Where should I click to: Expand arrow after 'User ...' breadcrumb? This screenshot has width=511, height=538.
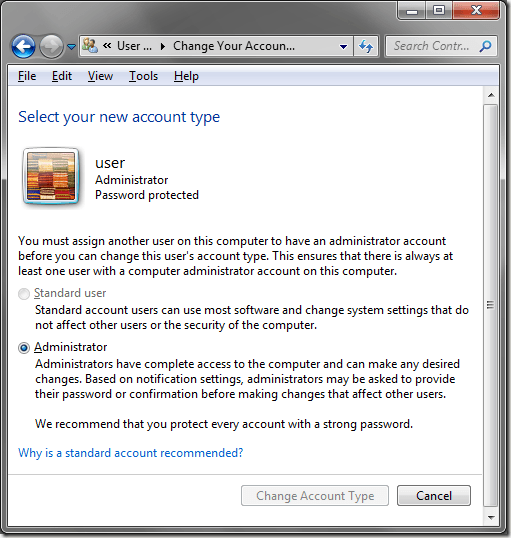pos(163,46)
